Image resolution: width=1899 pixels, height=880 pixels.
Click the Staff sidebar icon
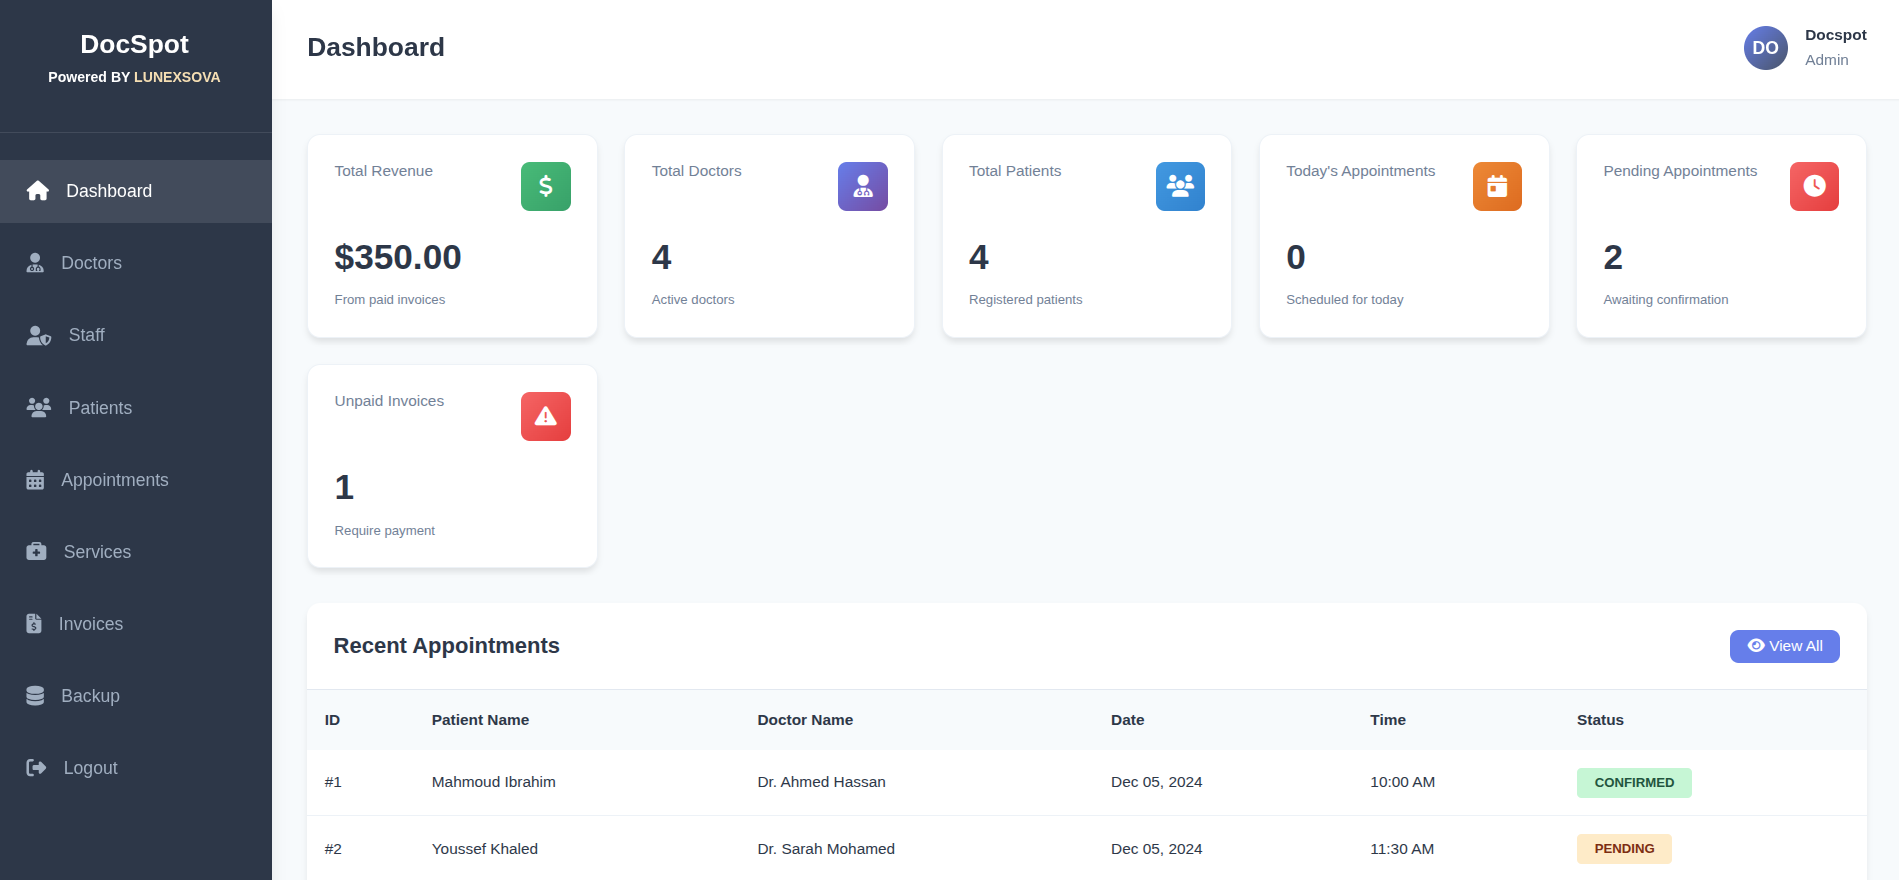(38, 335)
